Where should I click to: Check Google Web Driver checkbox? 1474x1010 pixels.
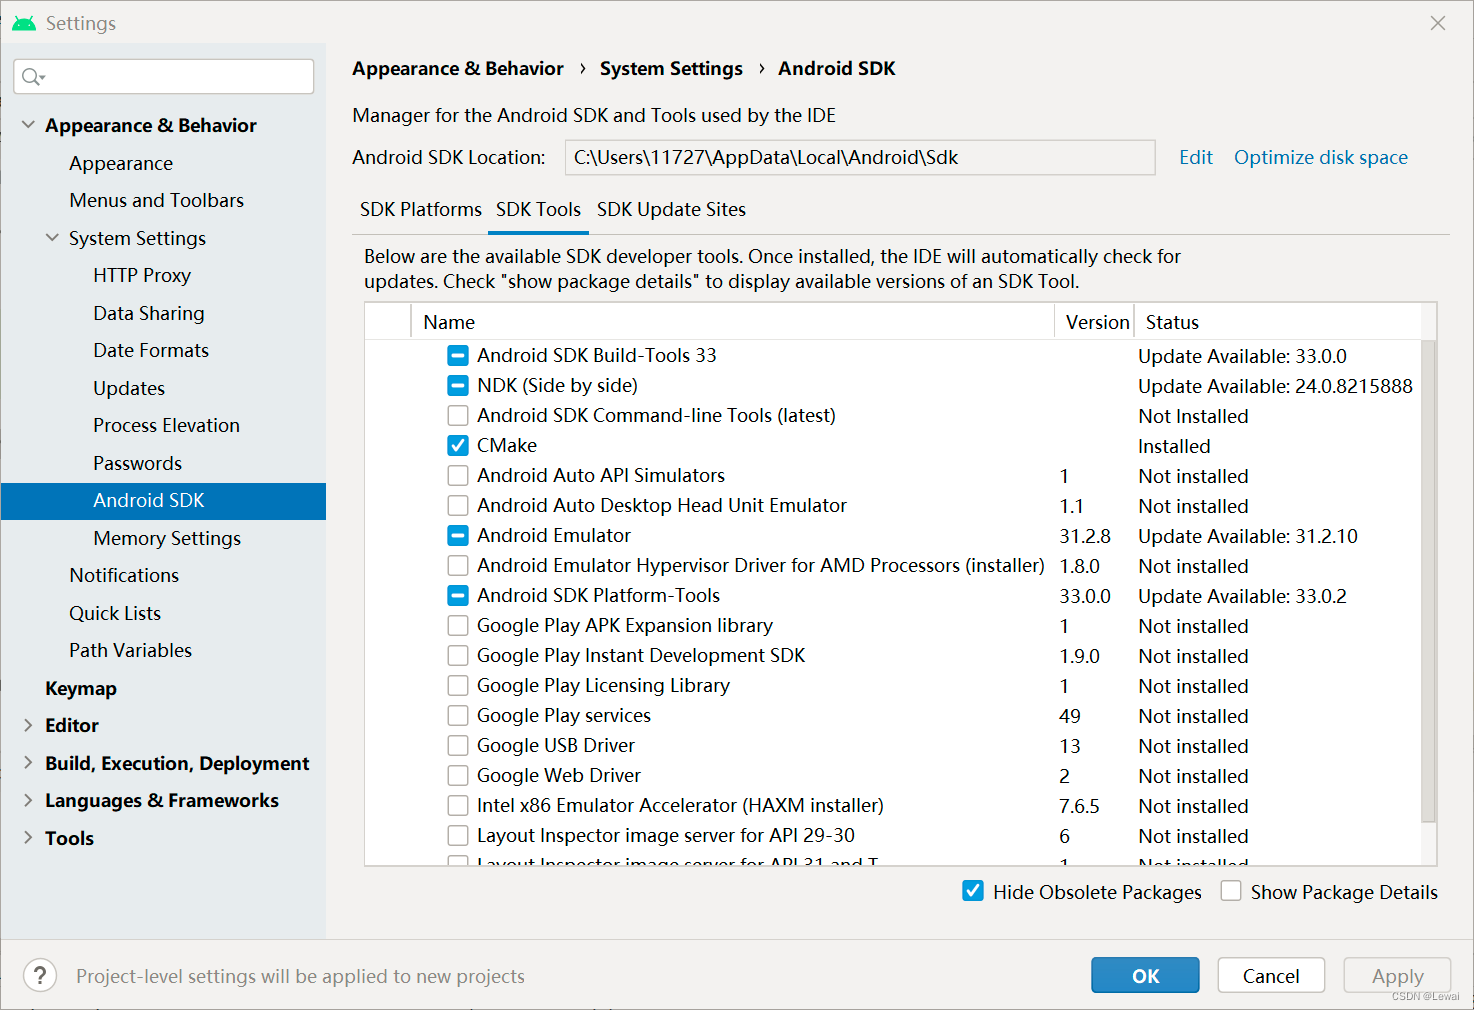click(458, 775)
